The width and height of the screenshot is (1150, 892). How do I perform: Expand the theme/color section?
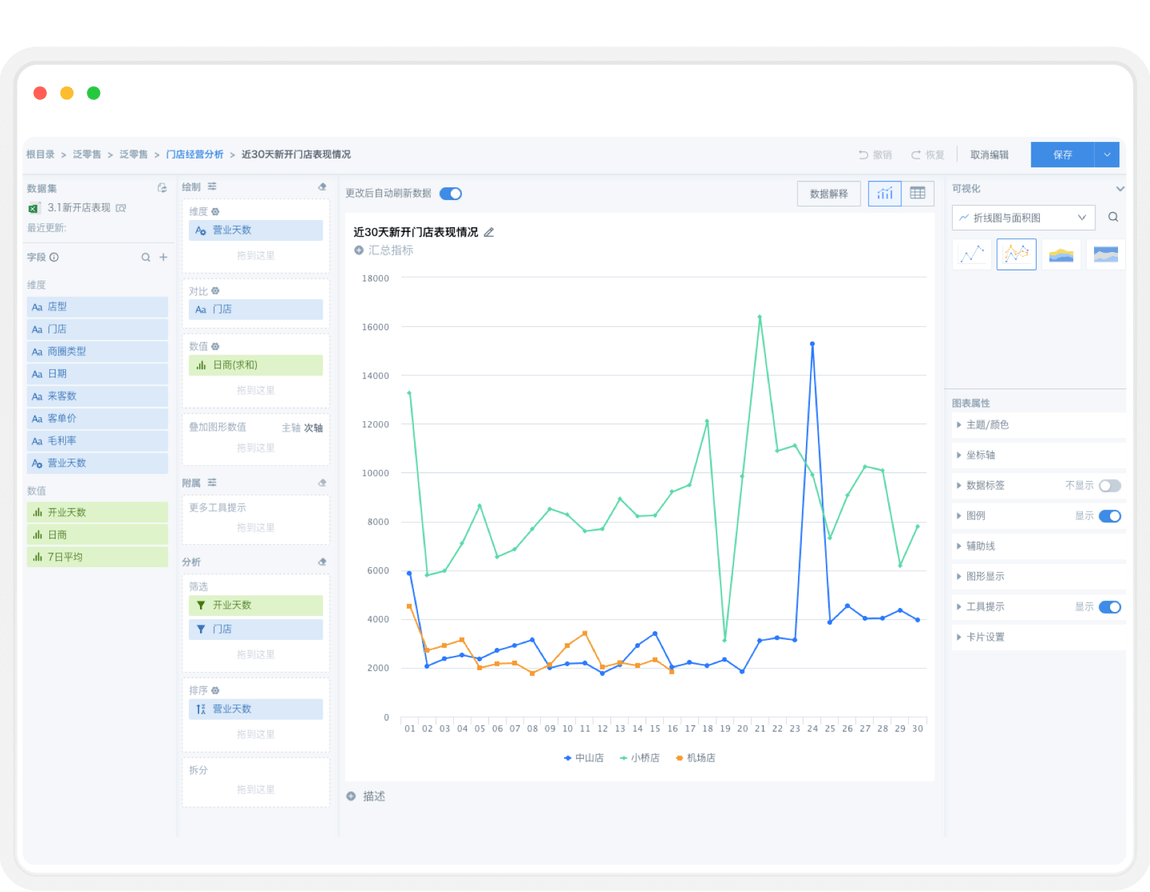point(987,425)
